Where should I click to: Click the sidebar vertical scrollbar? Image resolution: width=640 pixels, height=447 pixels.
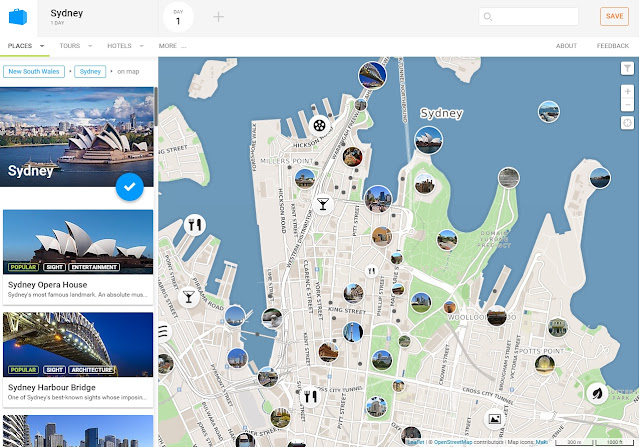tap(156, 107)
